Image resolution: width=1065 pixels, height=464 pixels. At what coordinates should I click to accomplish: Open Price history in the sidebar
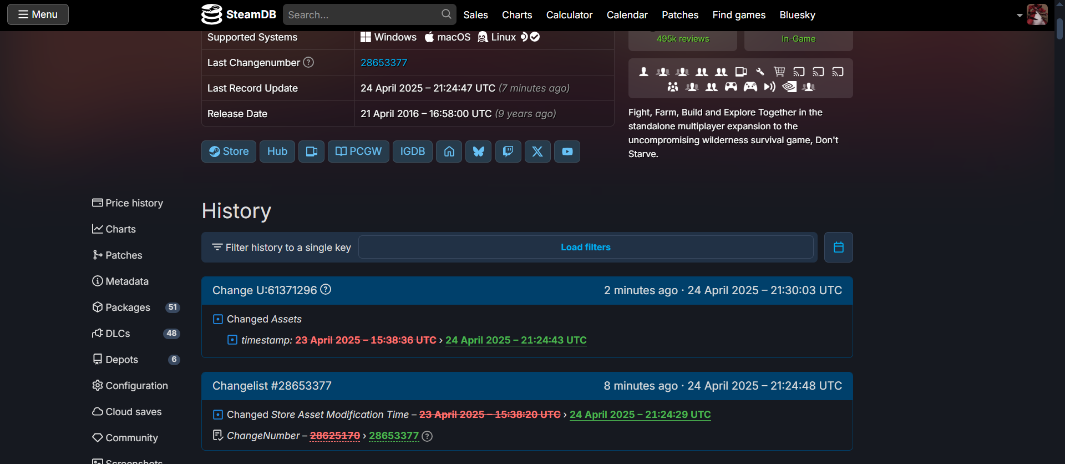[x=133, y=203]
